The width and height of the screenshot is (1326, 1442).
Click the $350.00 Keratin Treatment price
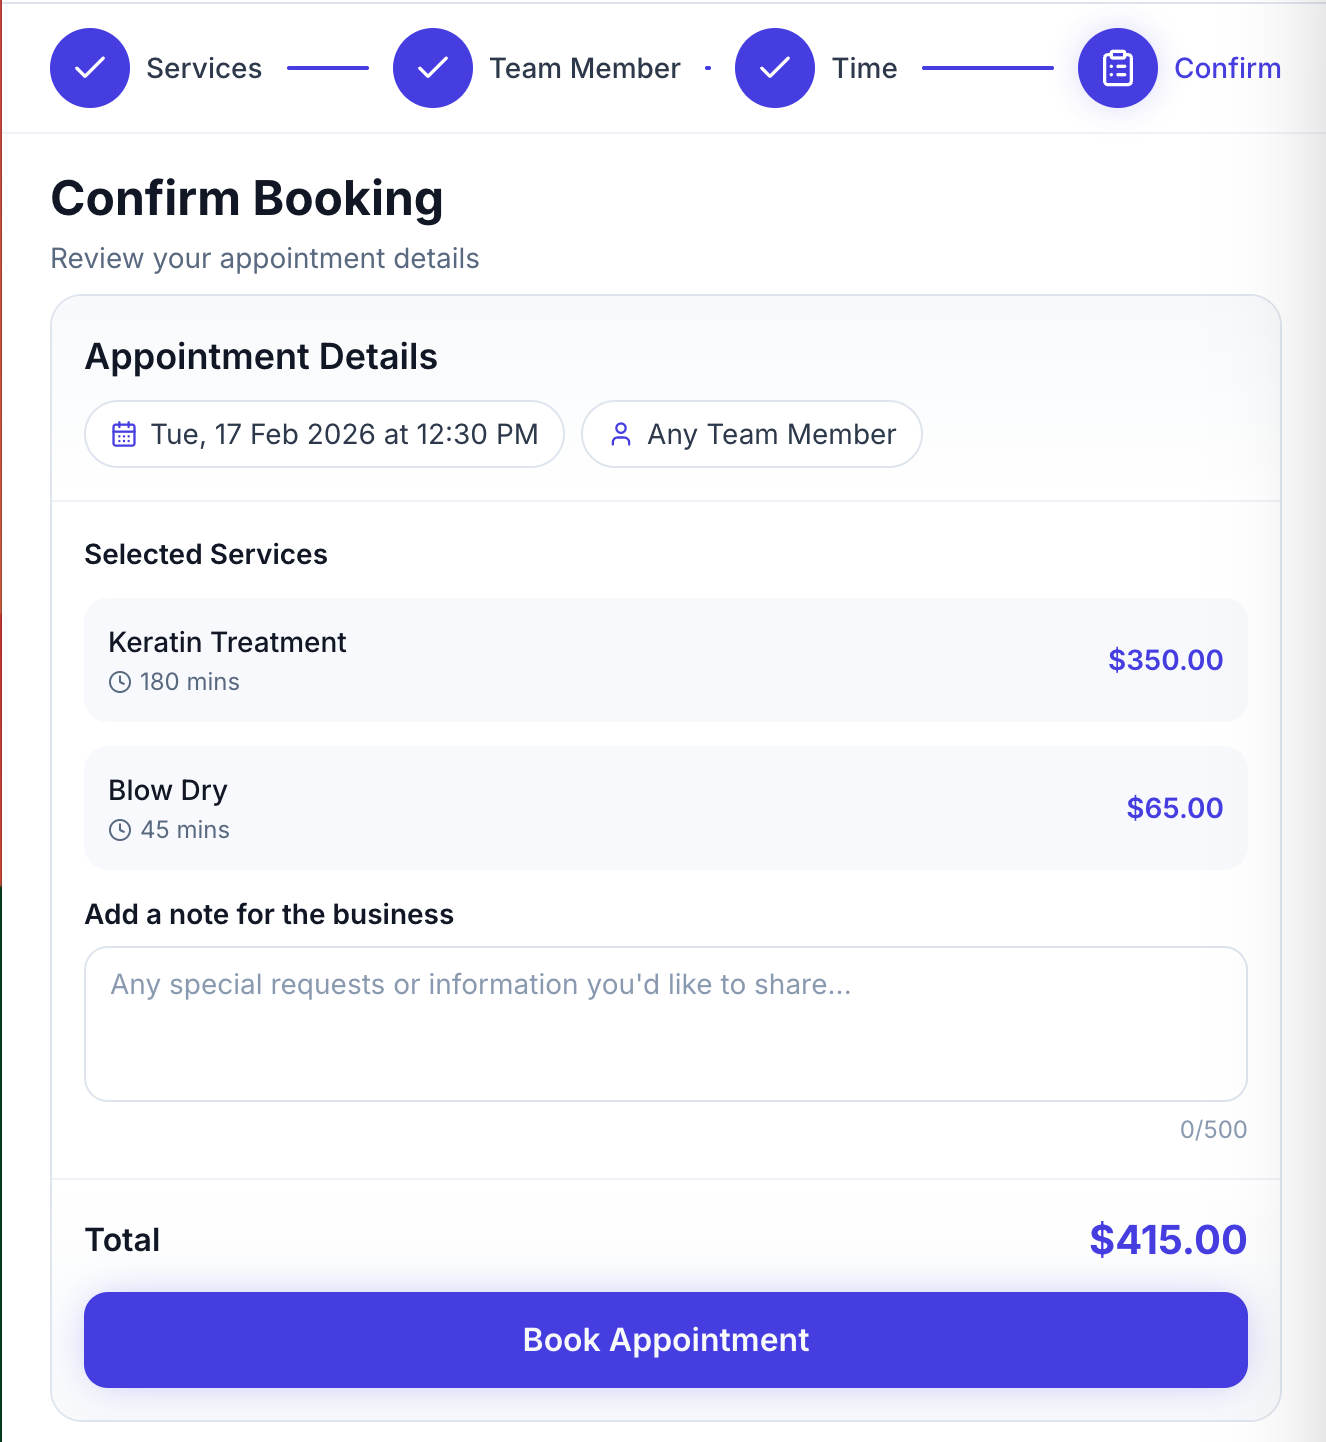click(x=1165, y=660)
